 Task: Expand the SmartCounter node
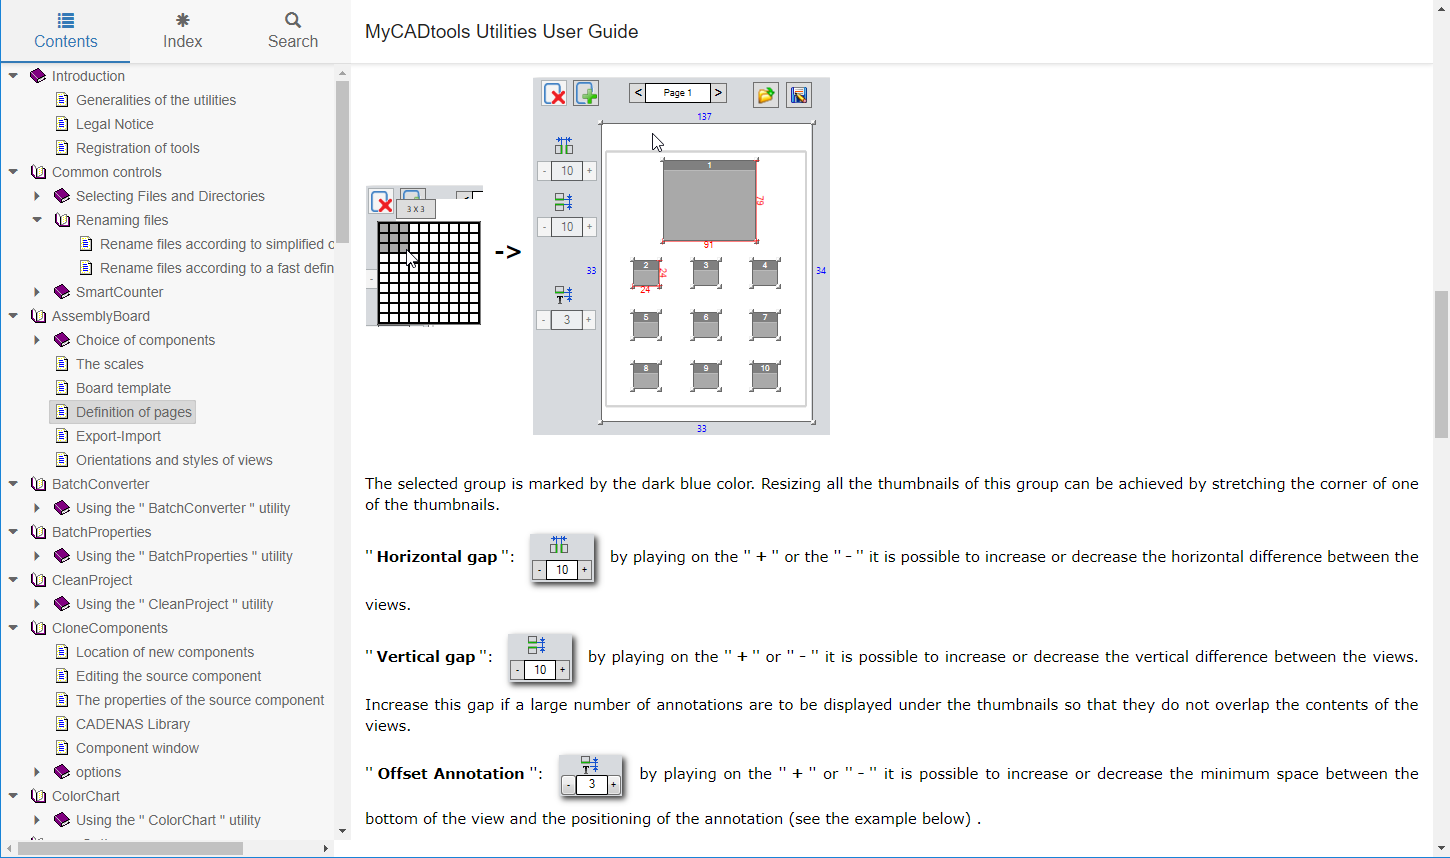point(37,292)
